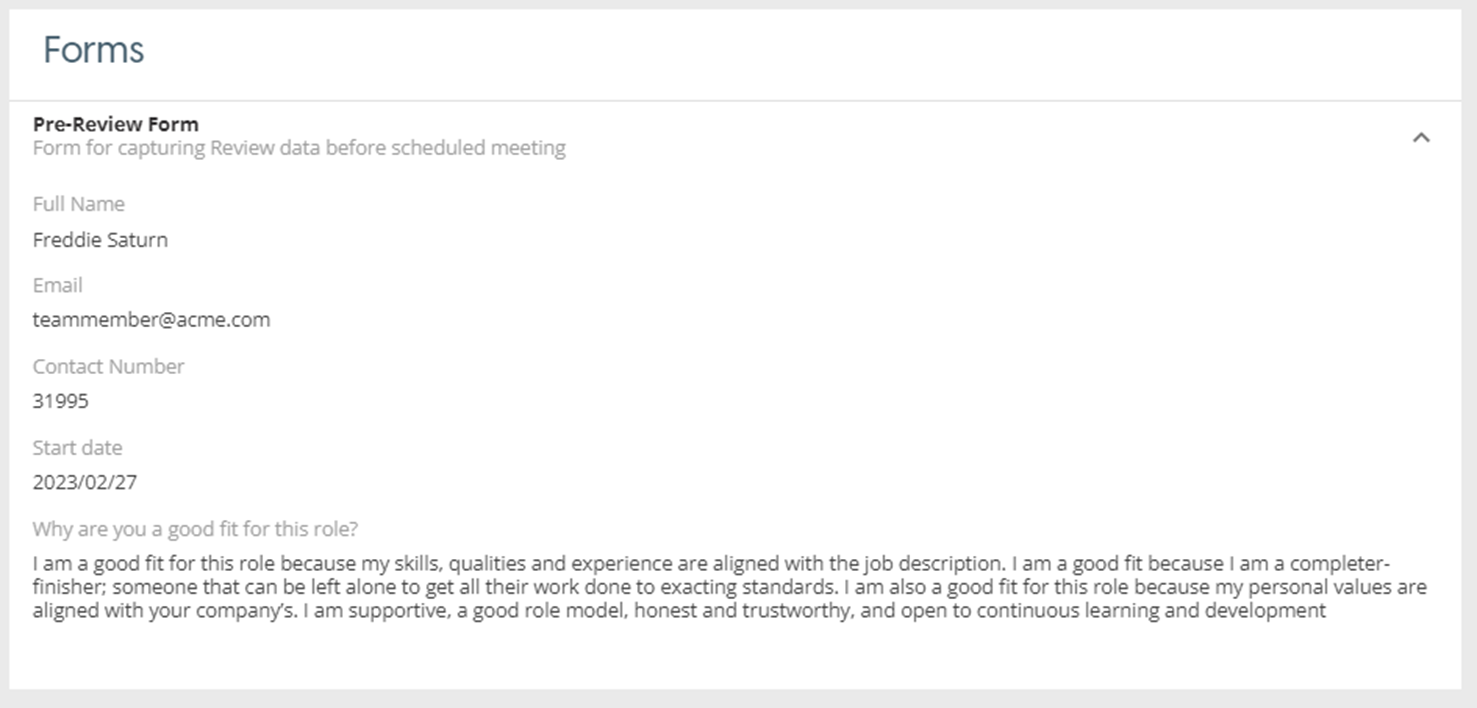
Task: Collapse the Pre-Review Form section chevron
Action: (x=1420, y=138)
